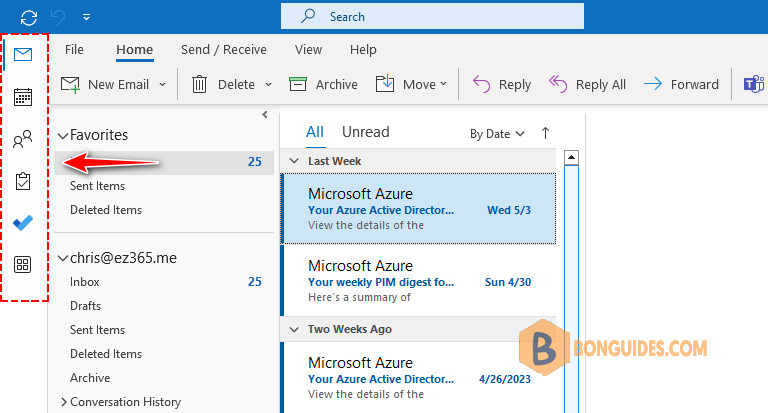Screen dimensions: 768x413
Task: Click Send/Receive sync icon in title bar
Action: pos(29,18)
